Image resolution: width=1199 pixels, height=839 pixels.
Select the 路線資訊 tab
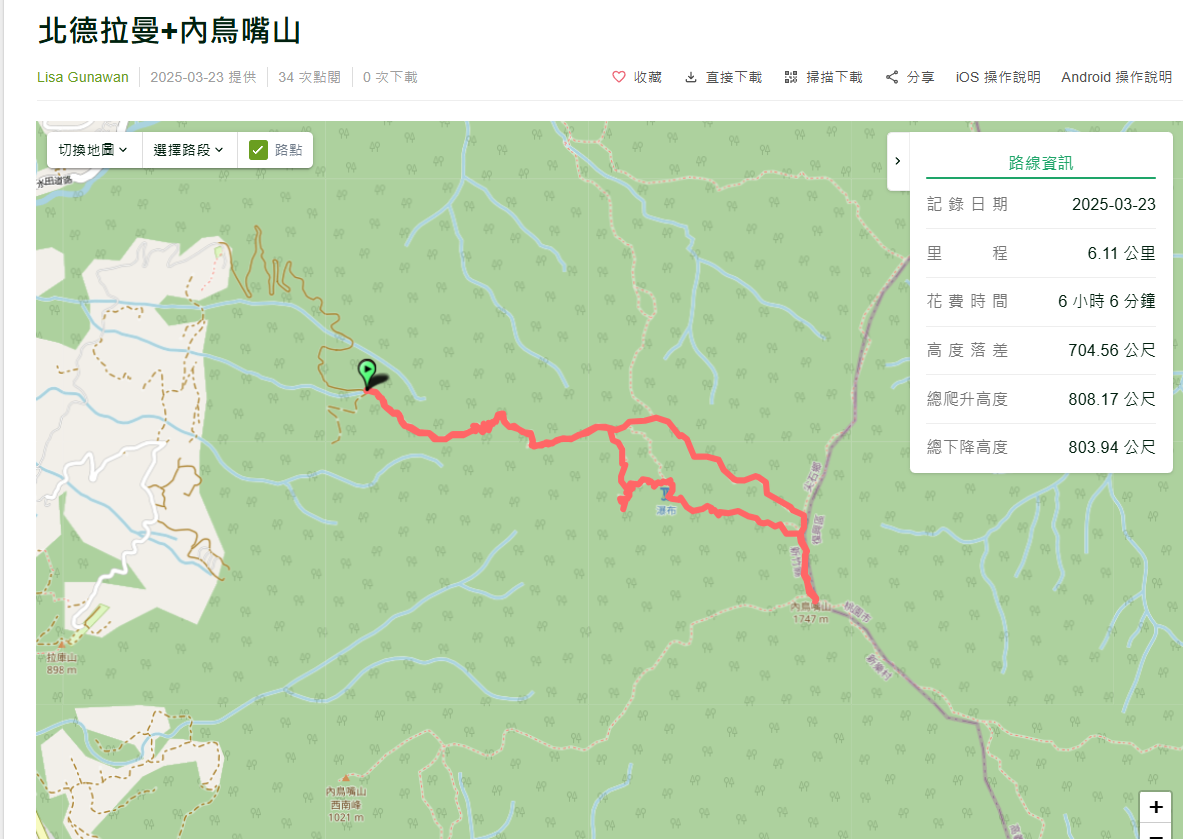(x=1040, y=163)
